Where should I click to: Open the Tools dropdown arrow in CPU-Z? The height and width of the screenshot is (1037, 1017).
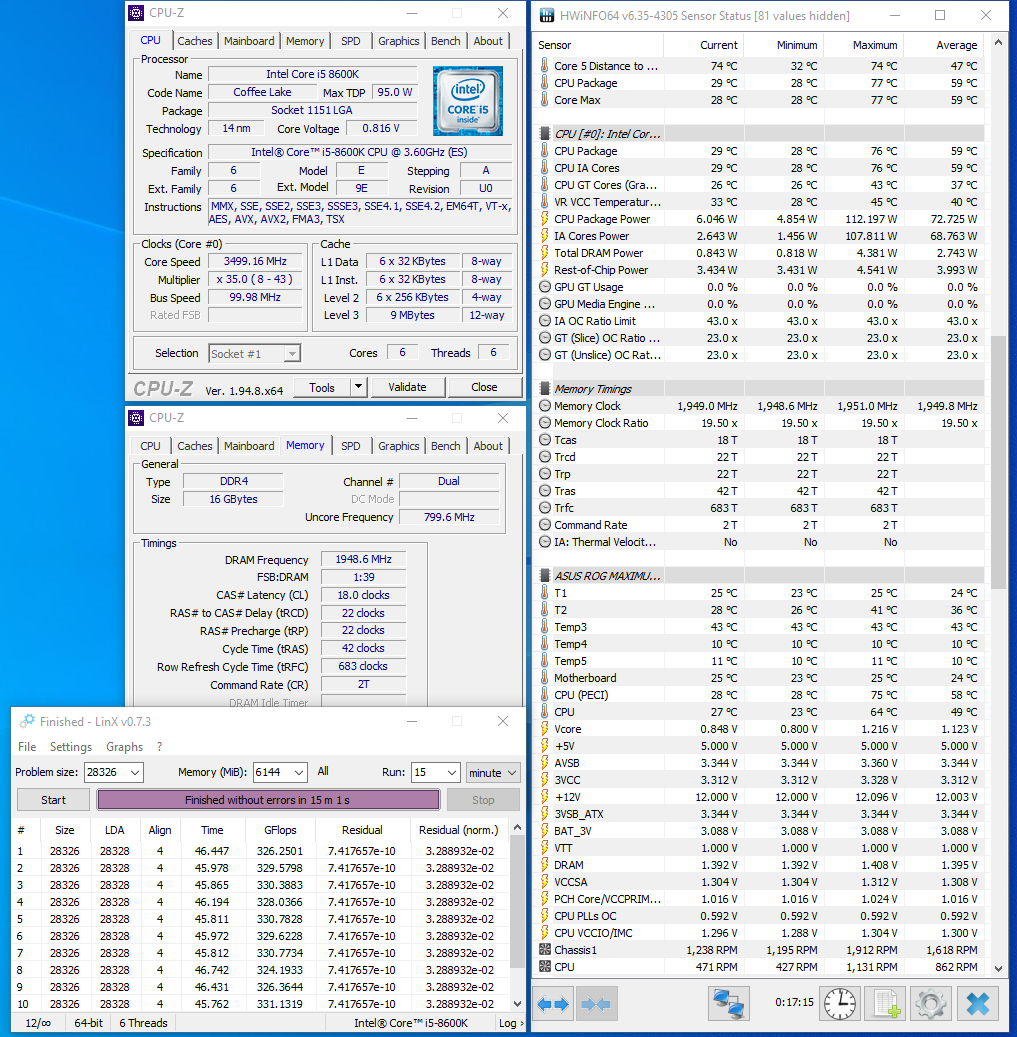(358, 387)
